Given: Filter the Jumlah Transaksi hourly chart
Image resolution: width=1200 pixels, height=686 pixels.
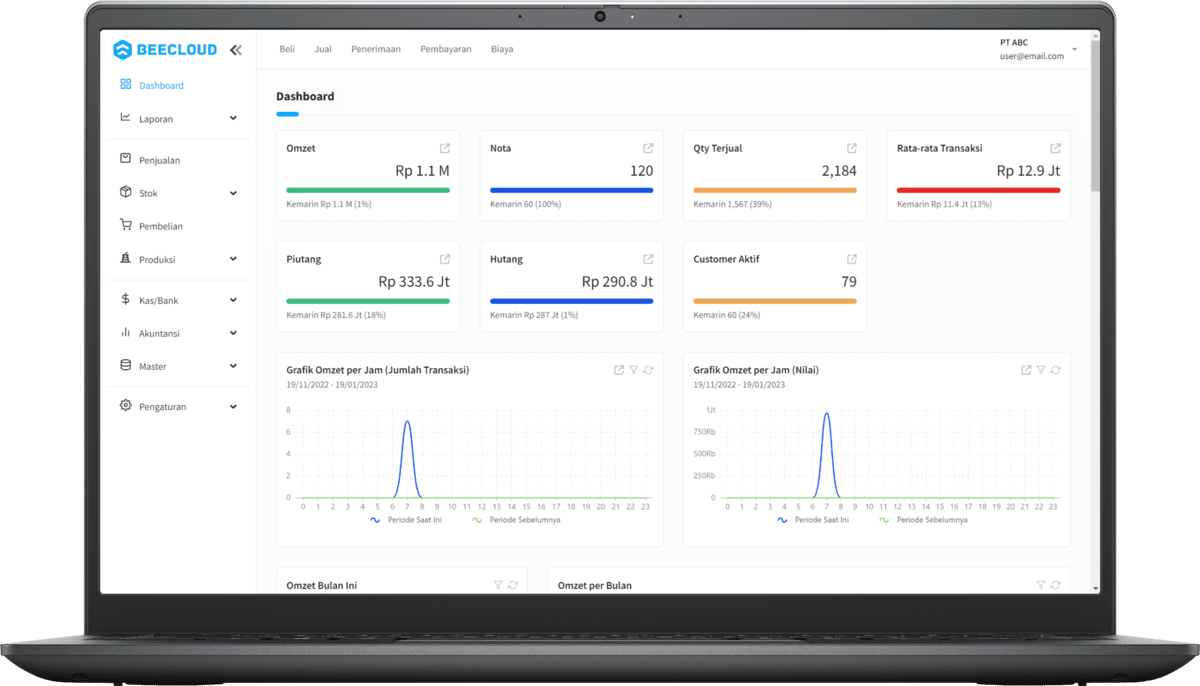Looking at the screenshot, I should tap(634, 370).
